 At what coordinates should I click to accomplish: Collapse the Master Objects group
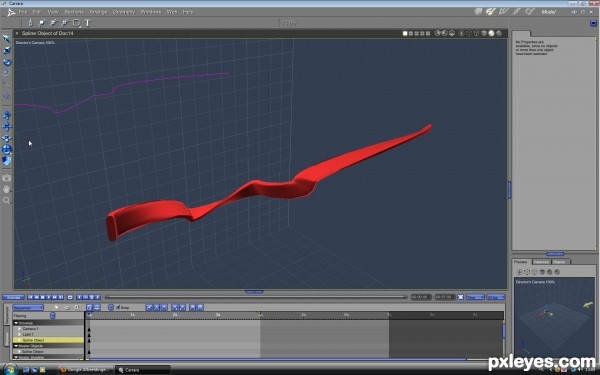point(16,346)
